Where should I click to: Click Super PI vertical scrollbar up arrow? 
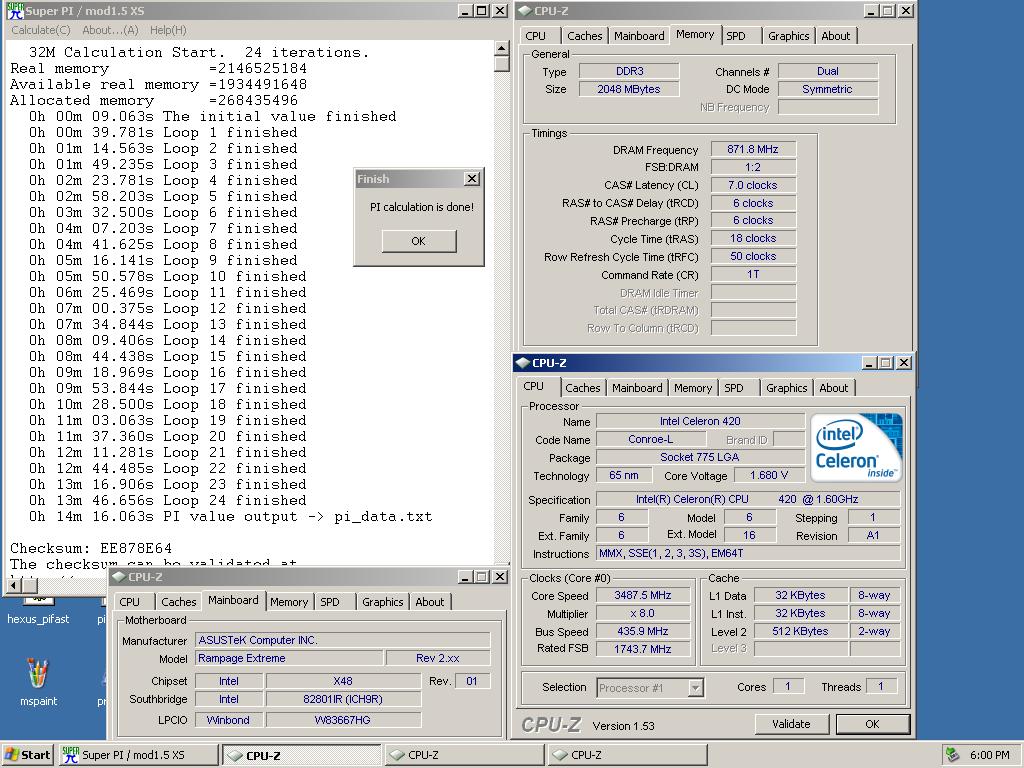[x=501, y=48]
